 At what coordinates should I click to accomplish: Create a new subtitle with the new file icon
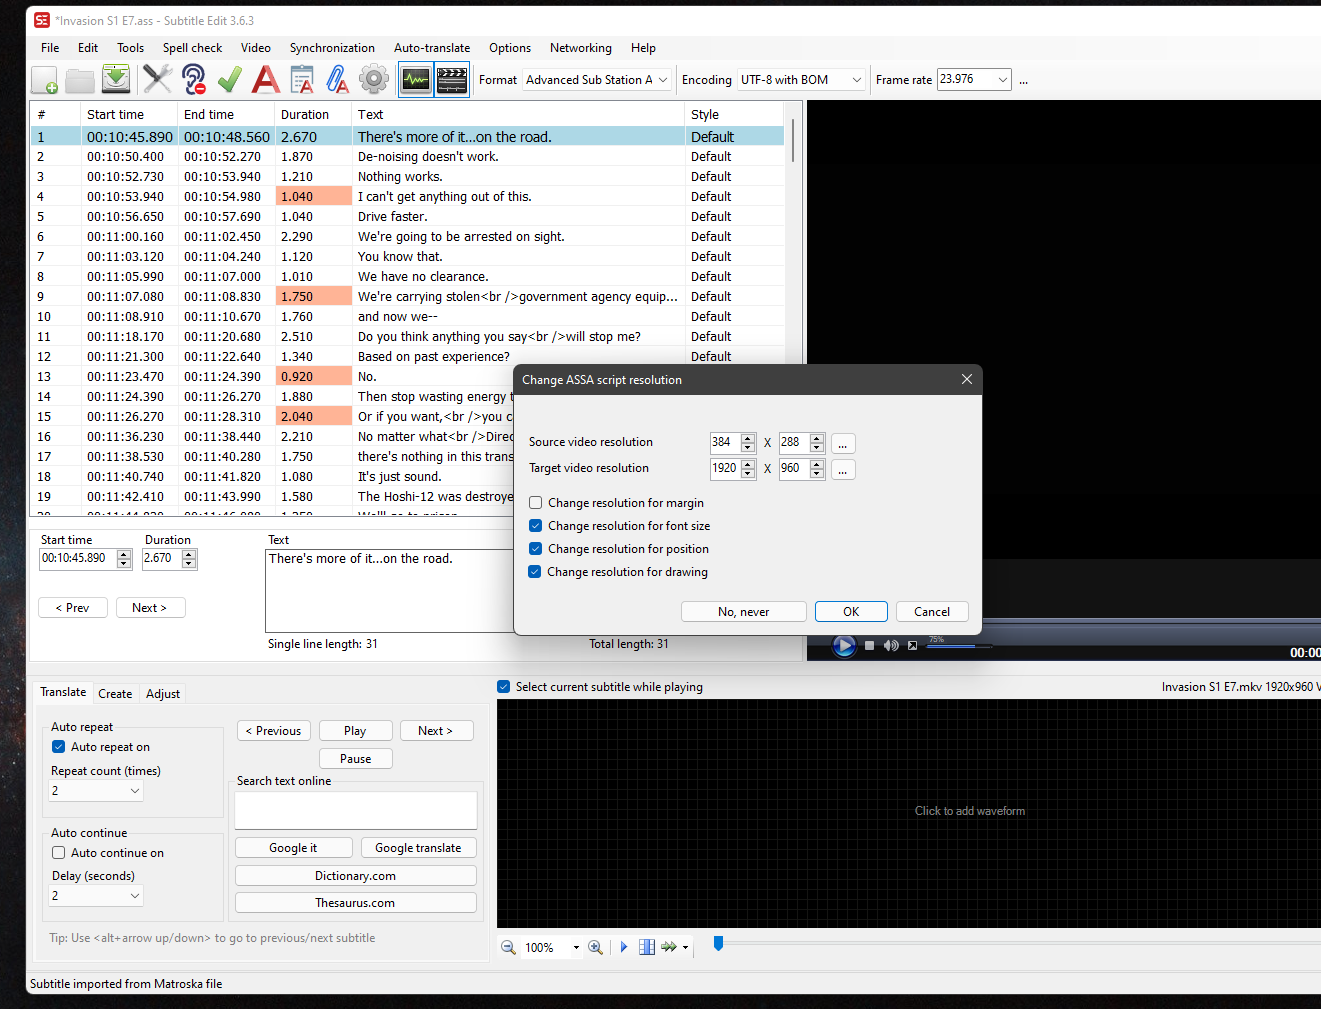pos(42,79)
